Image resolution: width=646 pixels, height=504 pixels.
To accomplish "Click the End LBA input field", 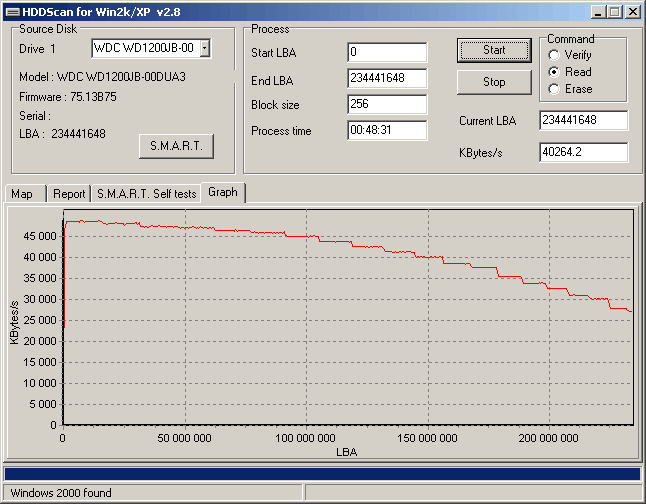I will [387, 78].
